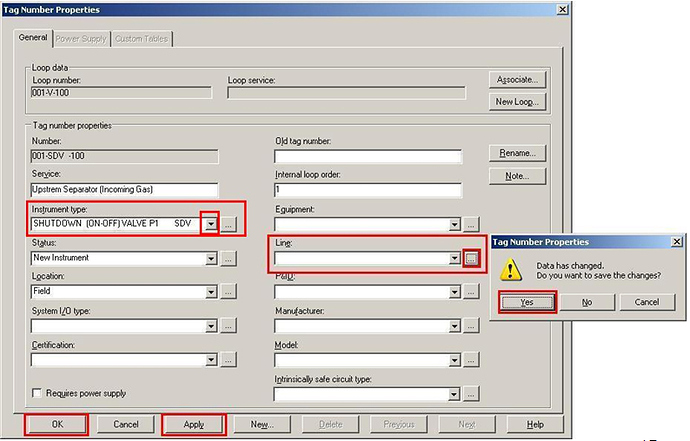This screenshot has height=441, width=690.
Task: Open browse button next to Location
Action: (x=228, y=291)
